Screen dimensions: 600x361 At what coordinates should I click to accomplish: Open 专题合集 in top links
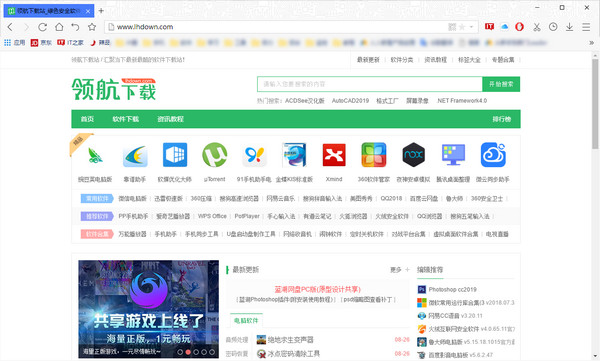tap(503, 60)
